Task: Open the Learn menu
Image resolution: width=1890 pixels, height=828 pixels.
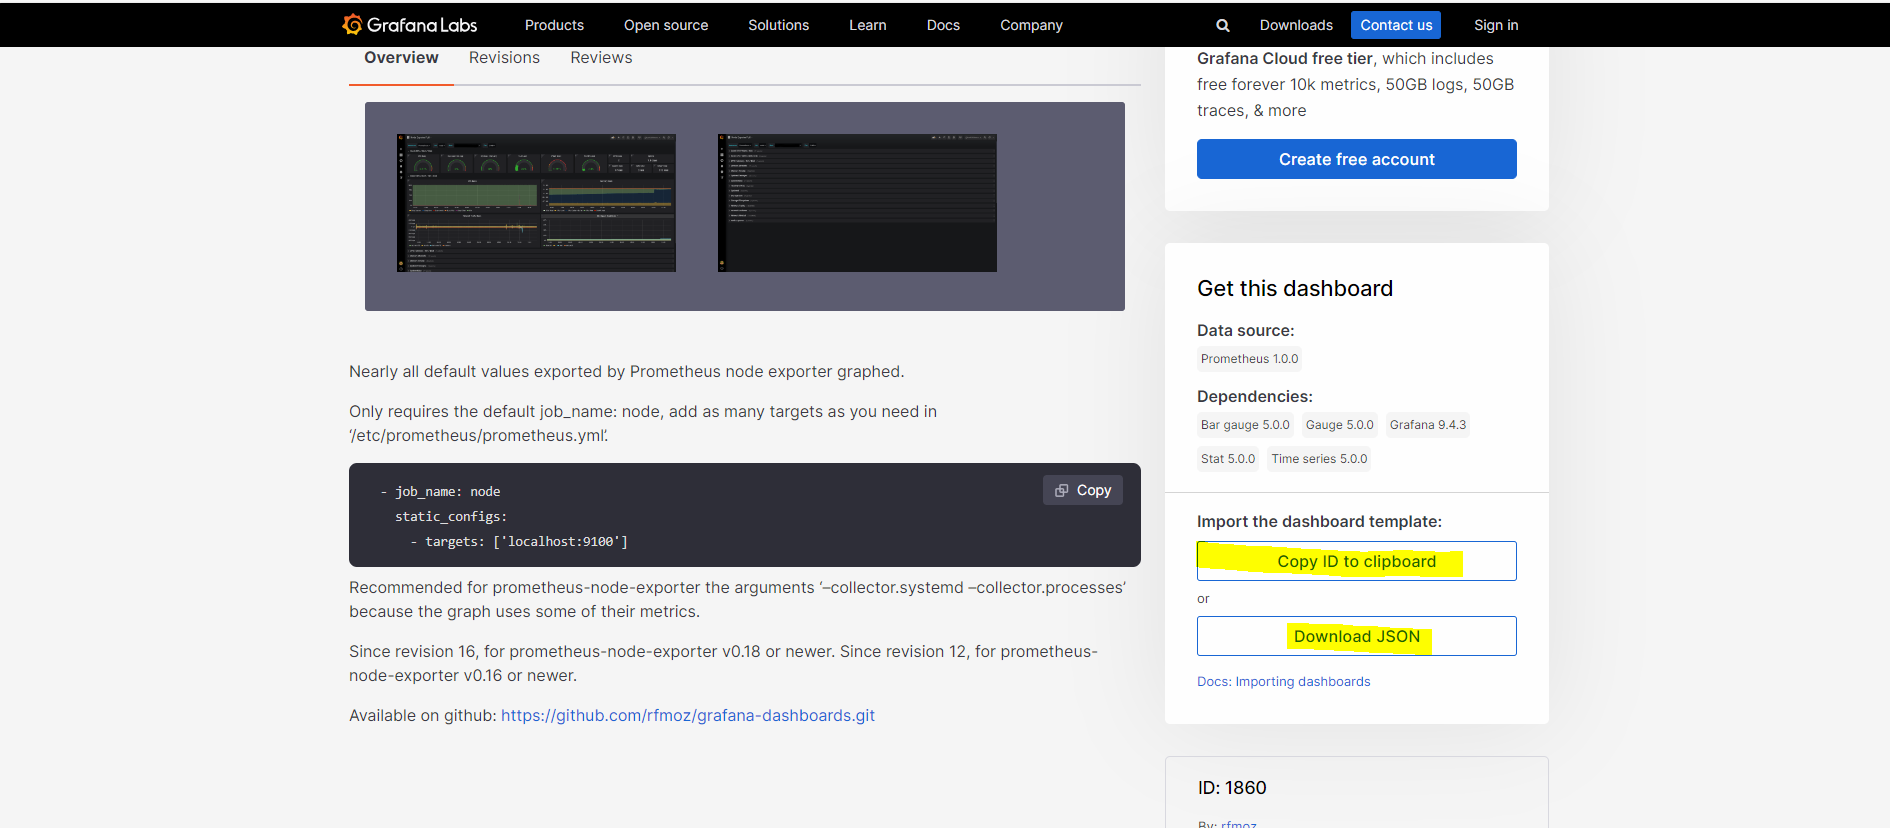Action: pos(867,25)
